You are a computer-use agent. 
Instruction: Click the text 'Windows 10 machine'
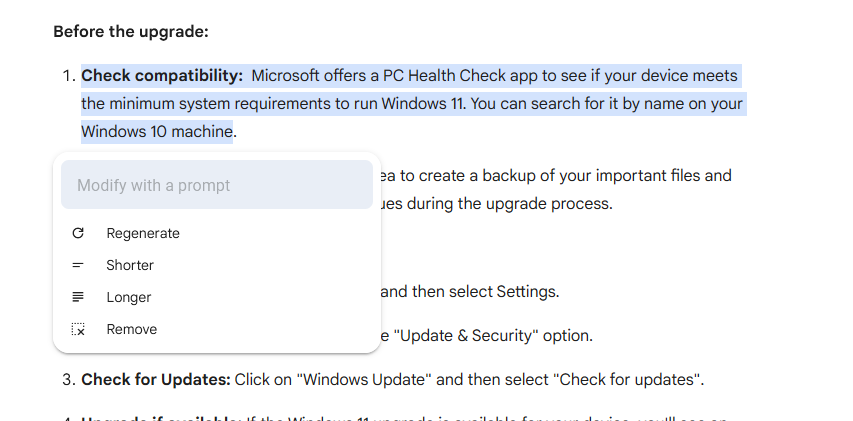tap(157, 132)
